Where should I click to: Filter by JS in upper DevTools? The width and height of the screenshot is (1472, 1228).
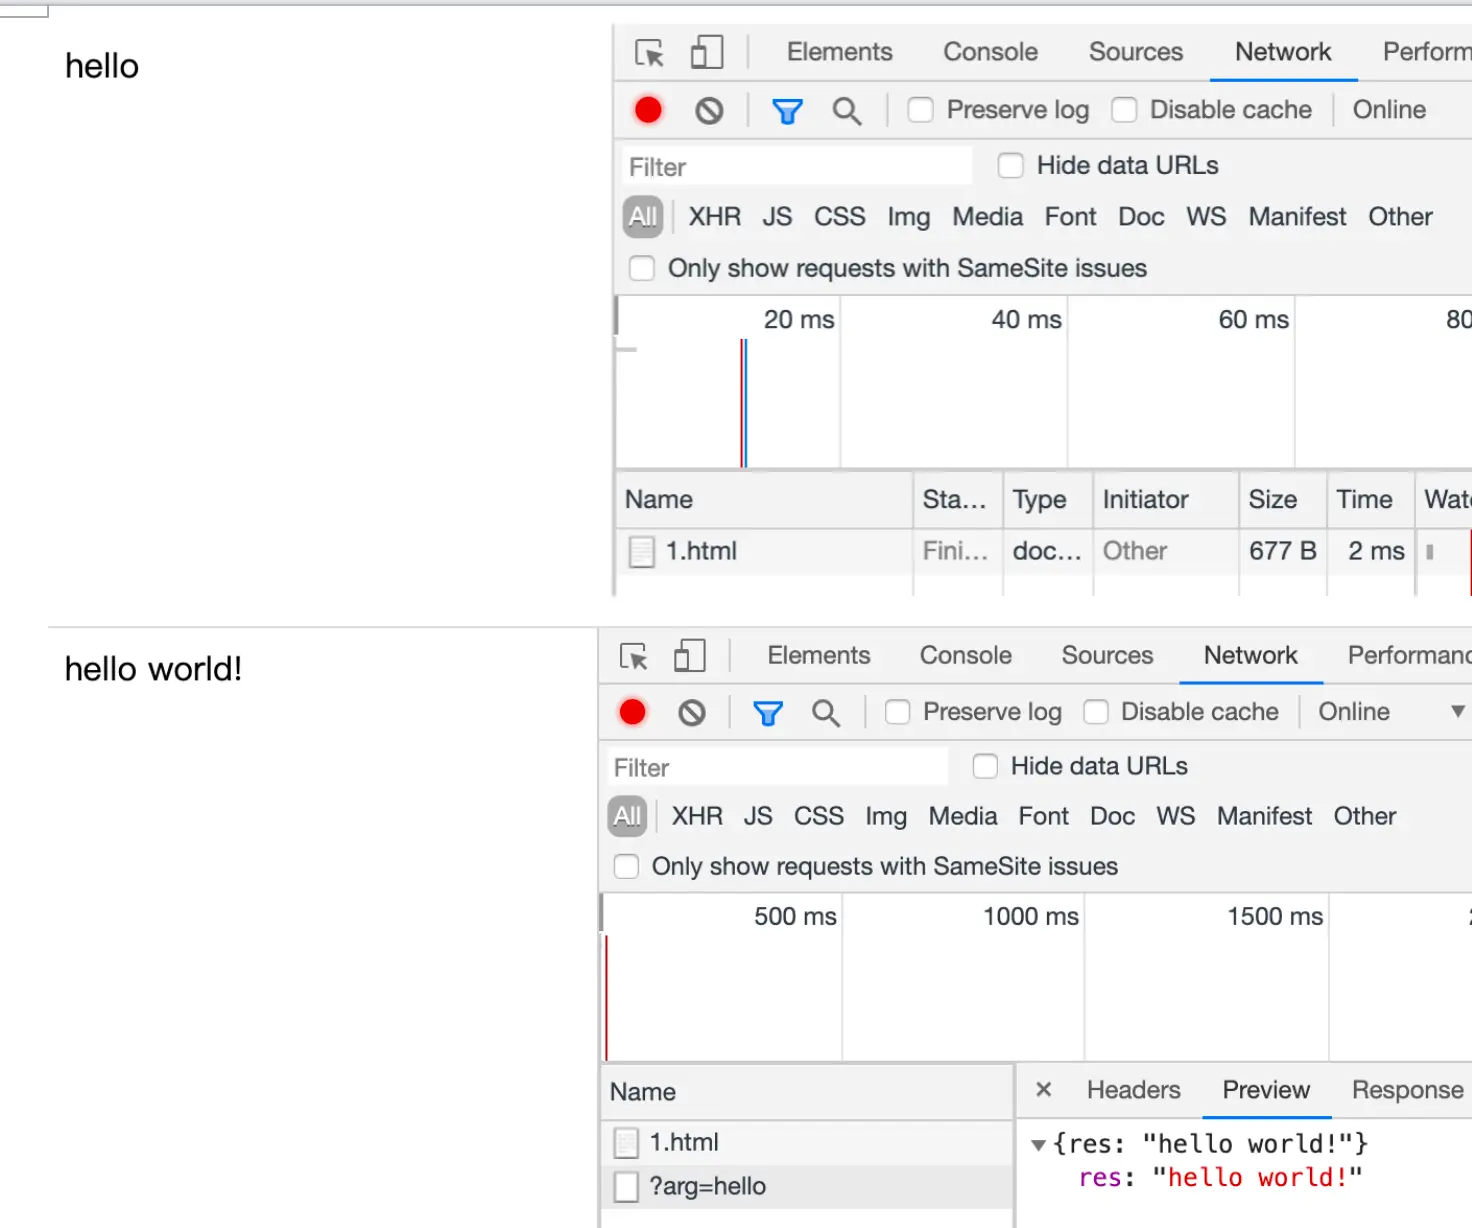coord(777,217)
